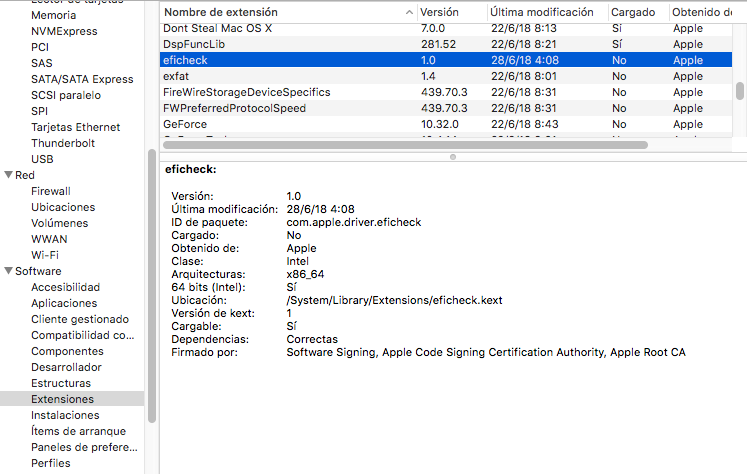Select WWAN in the sidebar
747x474 pixels.
(x=49, y=239)
